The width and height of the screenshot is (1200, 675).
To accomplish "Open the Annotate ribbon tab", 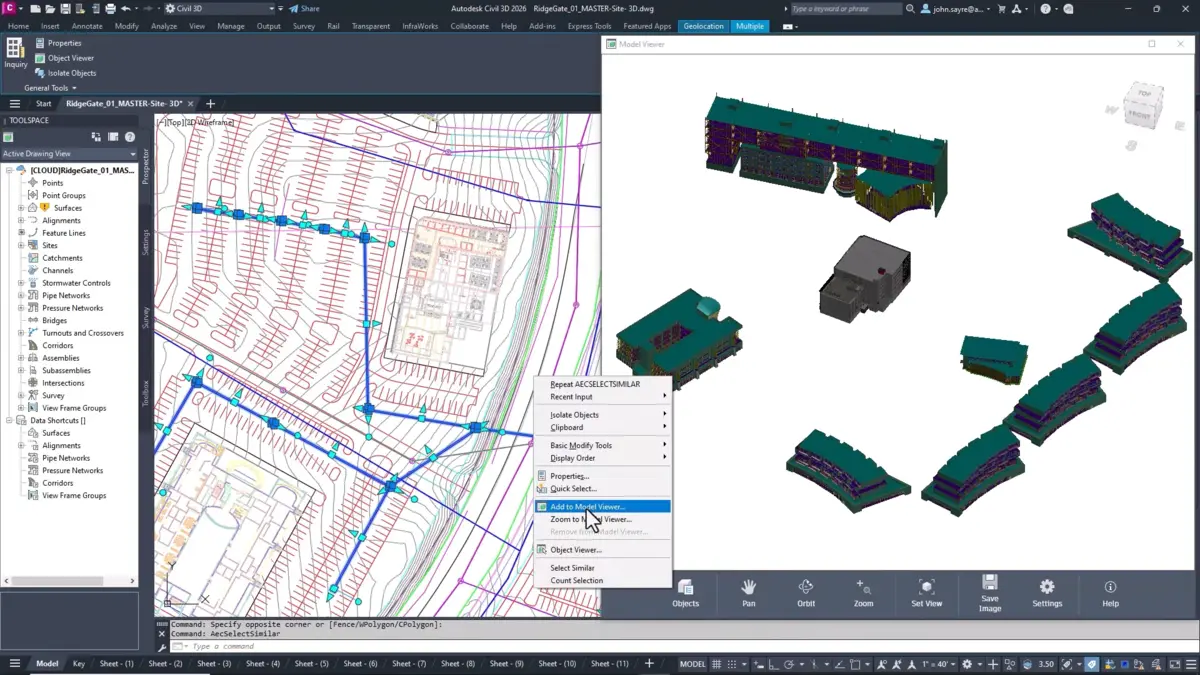I will coord(87,26).
